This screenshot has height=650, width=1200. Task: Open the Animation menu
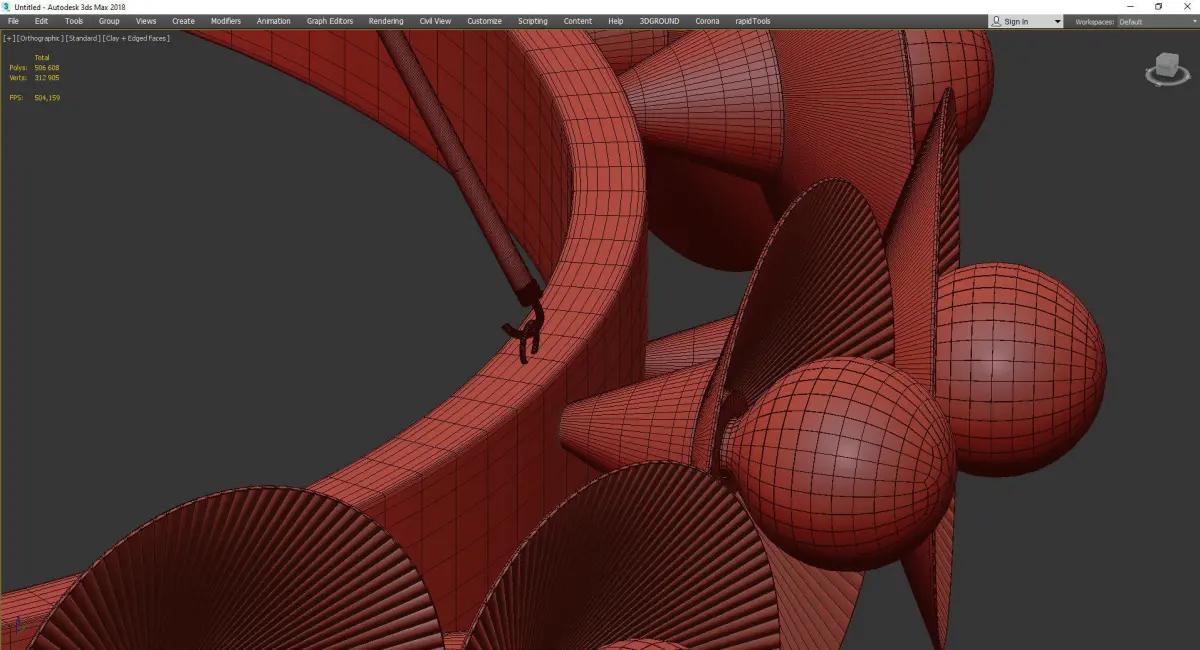(x=274, y=21)
